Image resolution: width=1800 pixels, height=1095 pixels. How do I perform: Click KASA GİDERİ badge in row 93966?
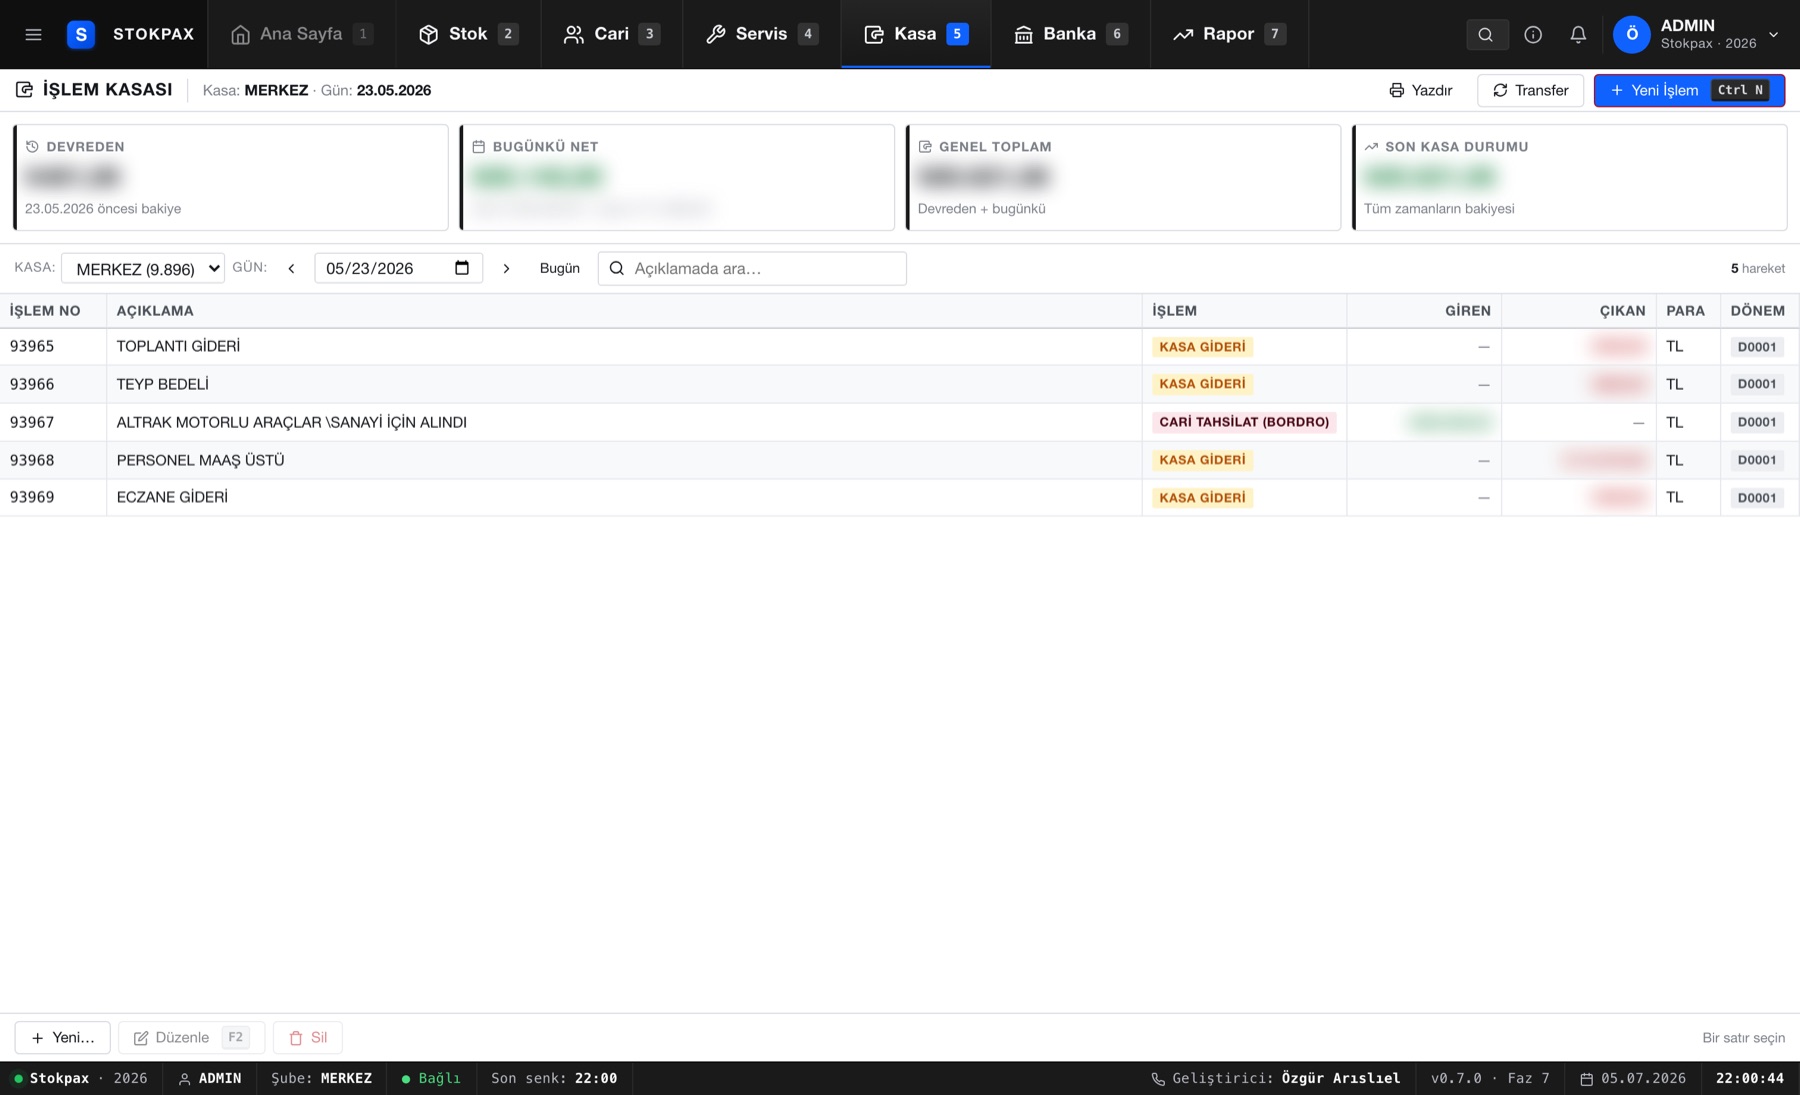[1202, 384]
